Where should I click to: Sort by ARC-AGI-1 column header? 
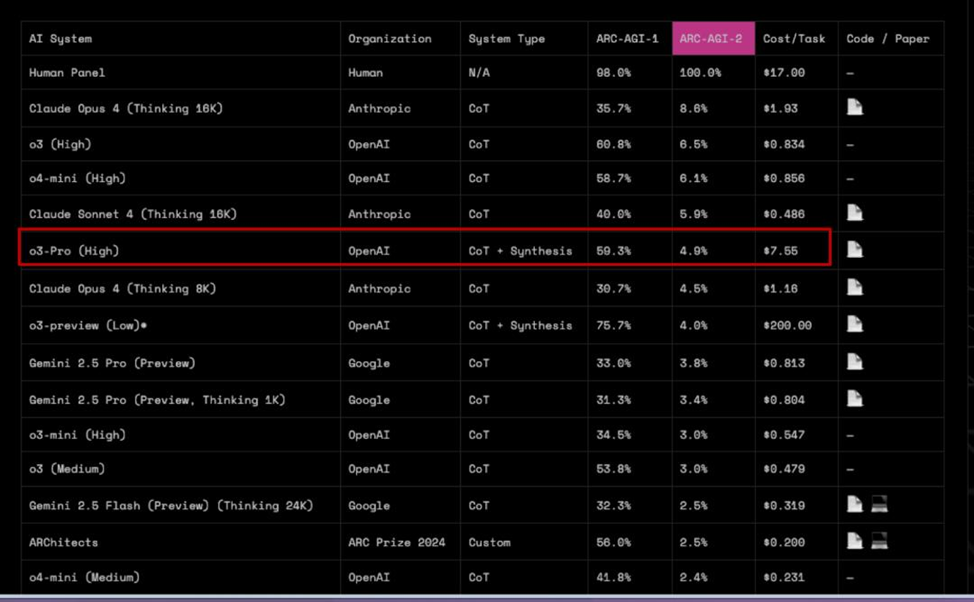pyautogui.click(x=627, y=39)
